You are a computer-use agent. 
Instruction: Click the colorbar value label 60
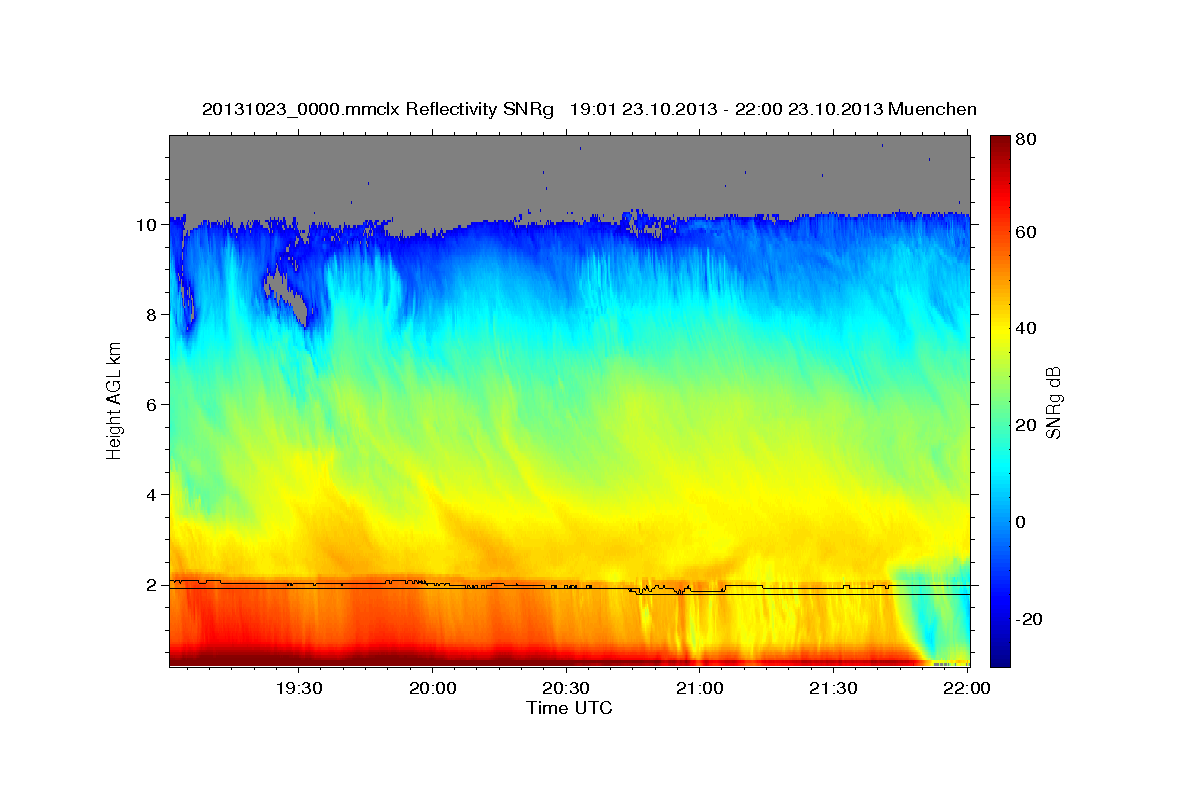pos(1027,232)
